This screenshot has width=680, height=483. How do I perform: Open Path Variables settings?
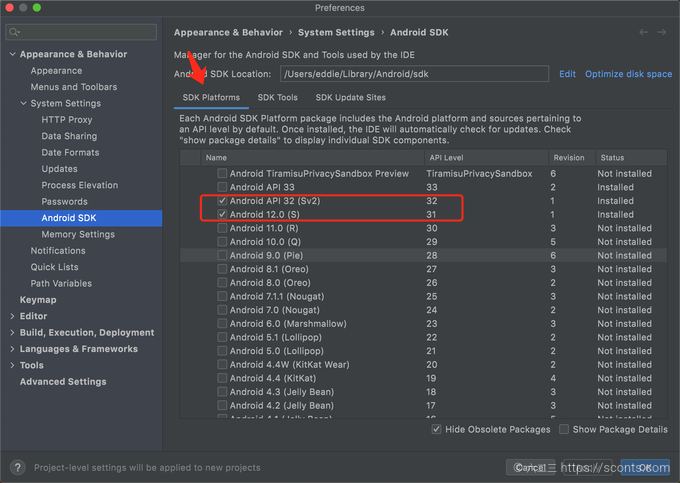[61, 284]
